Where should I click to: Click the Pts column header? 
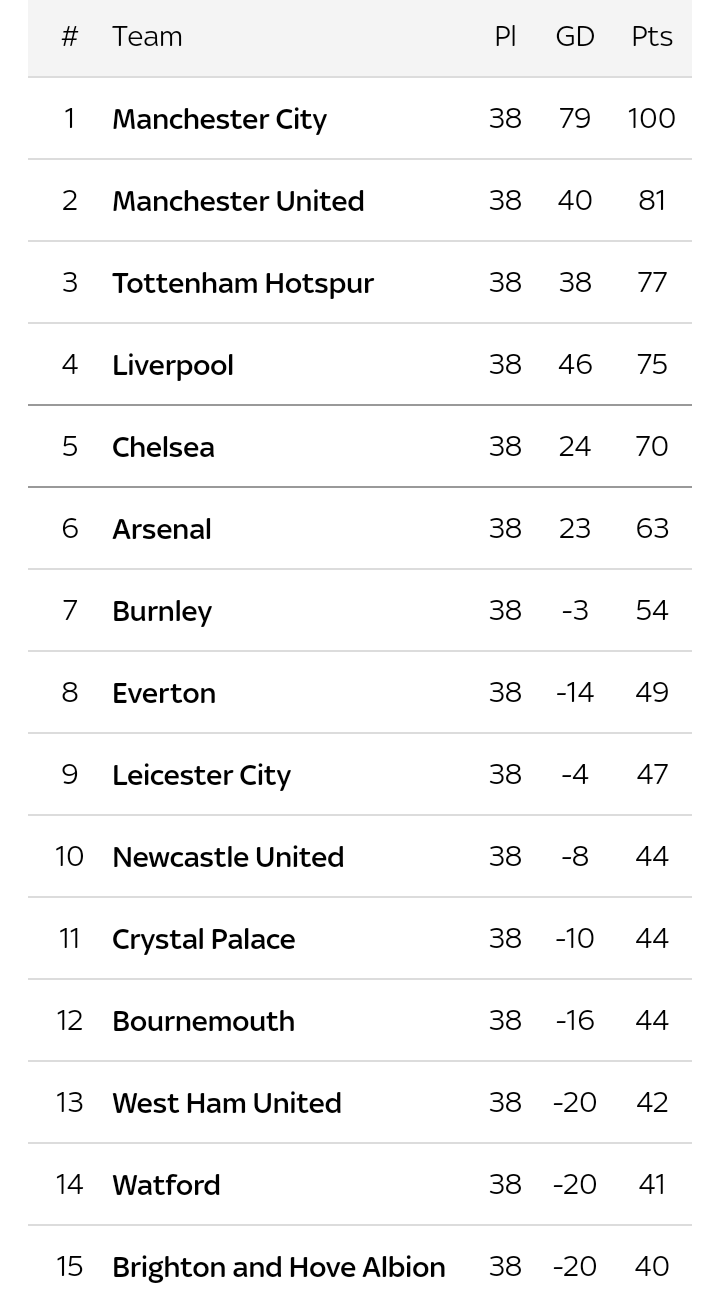coord(652,37)
